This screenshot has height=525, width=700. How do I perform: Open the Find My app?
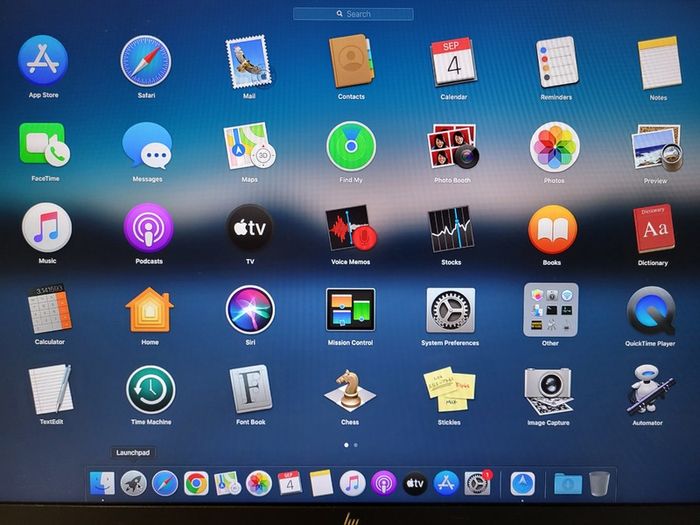tap(351, 146)
